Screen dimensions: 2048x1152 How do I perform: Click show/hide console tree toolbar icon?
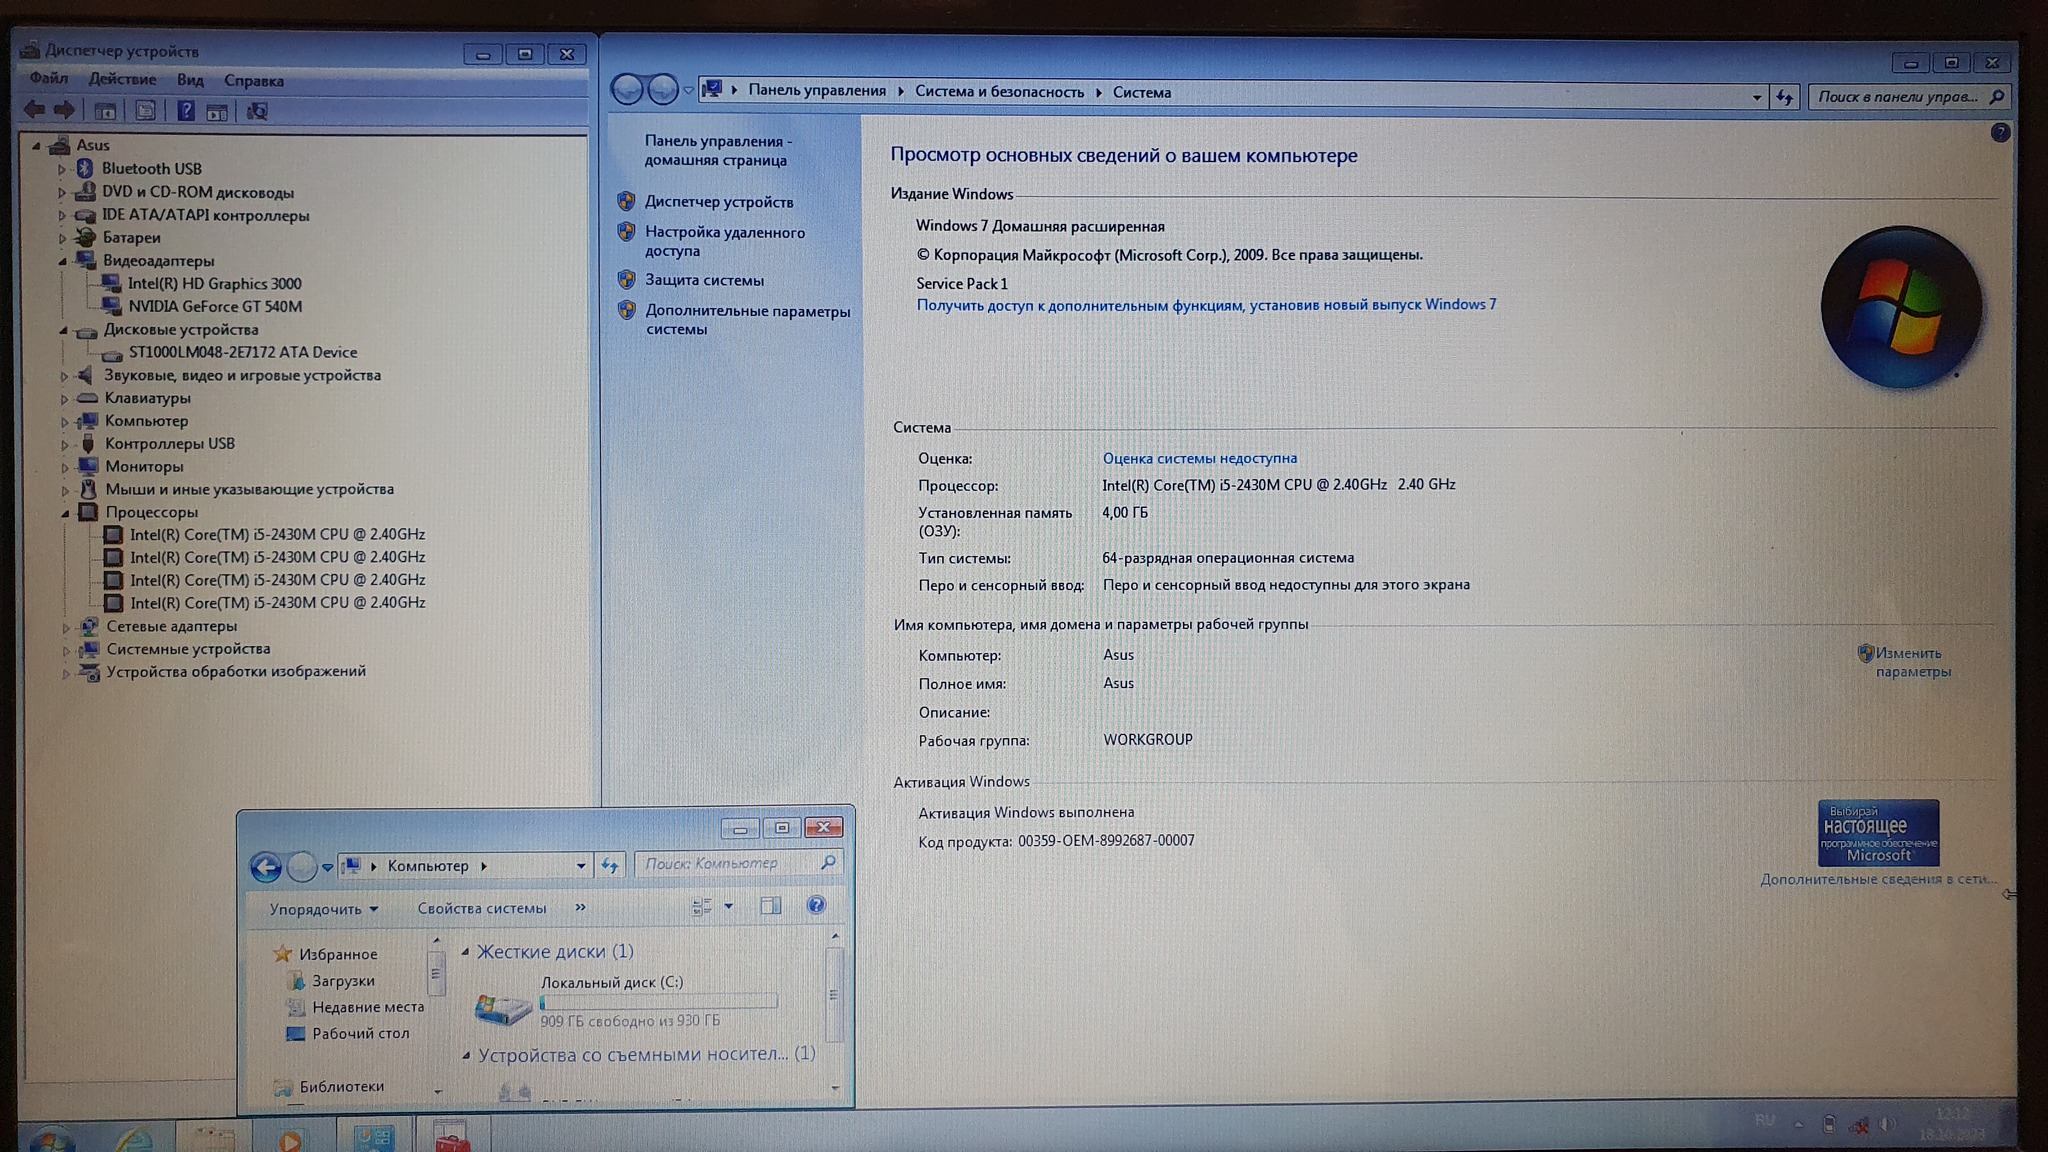[x=105, y=111]
